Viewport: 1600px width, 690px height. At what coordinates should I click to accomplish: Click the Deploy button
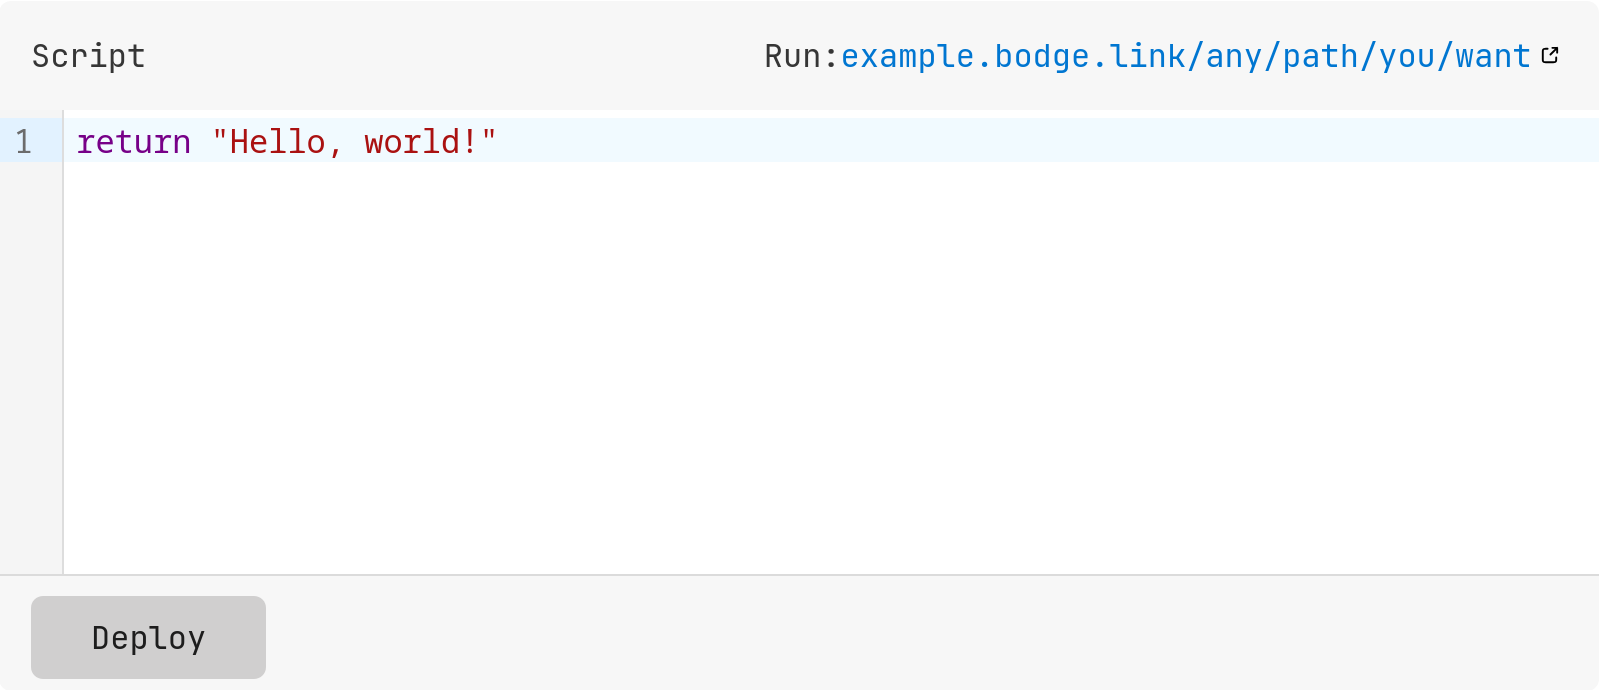147,637
